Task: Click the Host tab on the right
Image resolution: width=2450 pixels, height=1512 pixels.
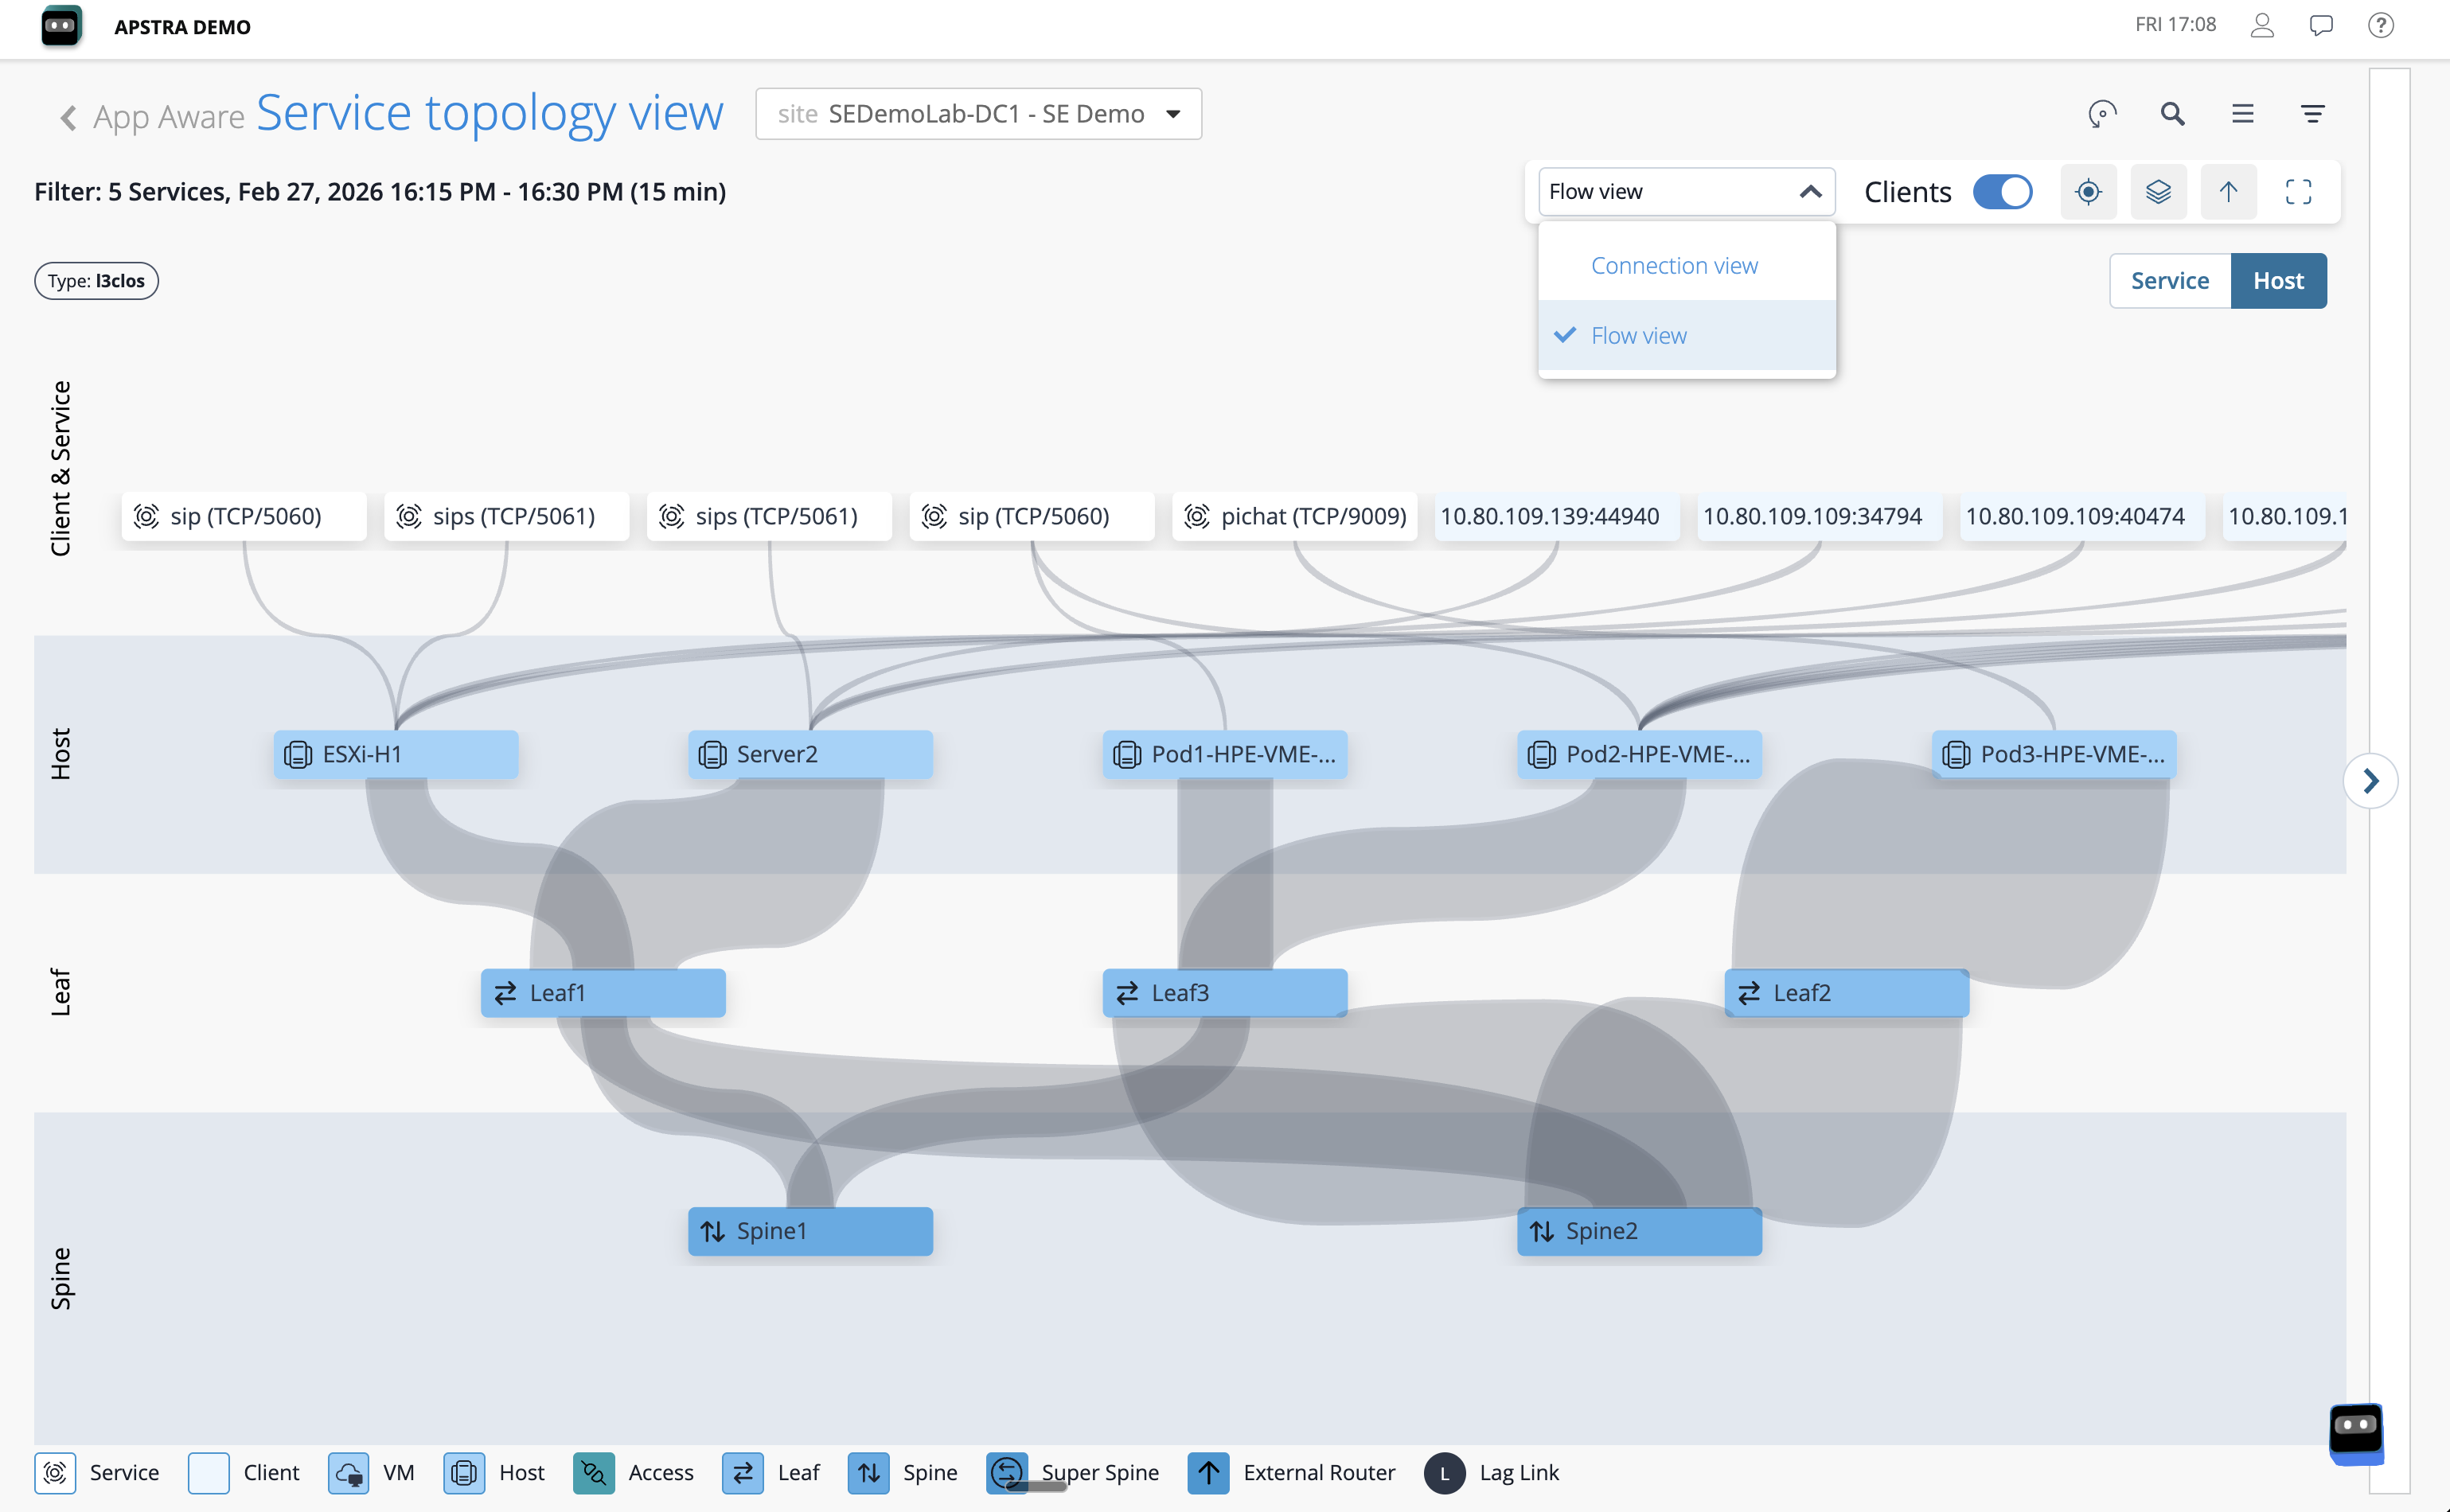Action: click(x=2278, y=280)
